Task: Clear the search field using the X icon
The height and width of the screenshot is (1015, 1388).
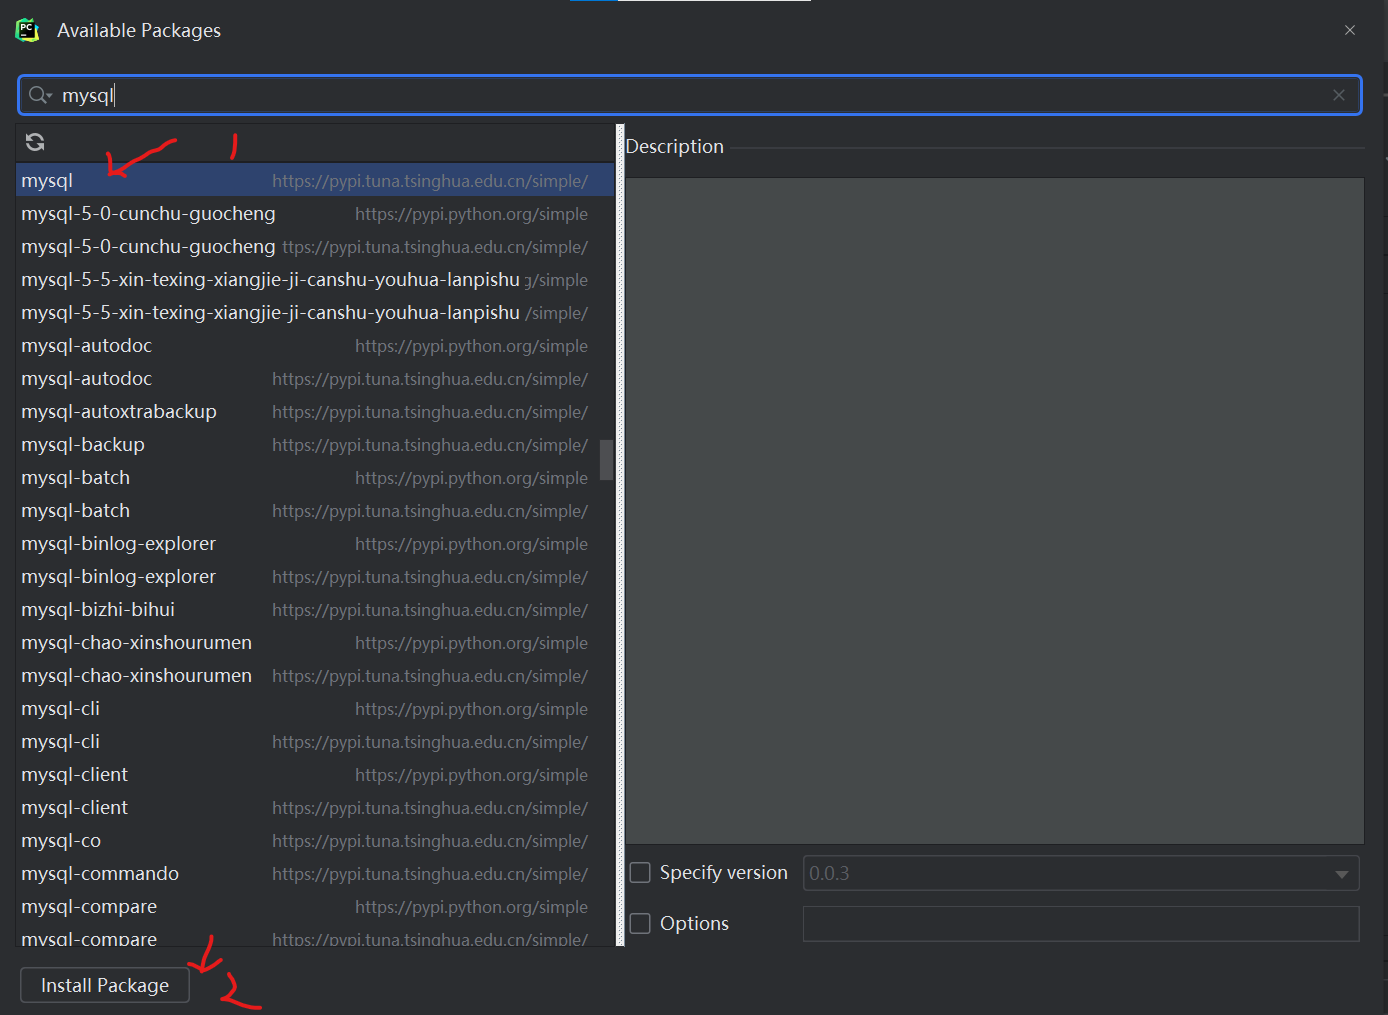Action: tap(1339, 95)
